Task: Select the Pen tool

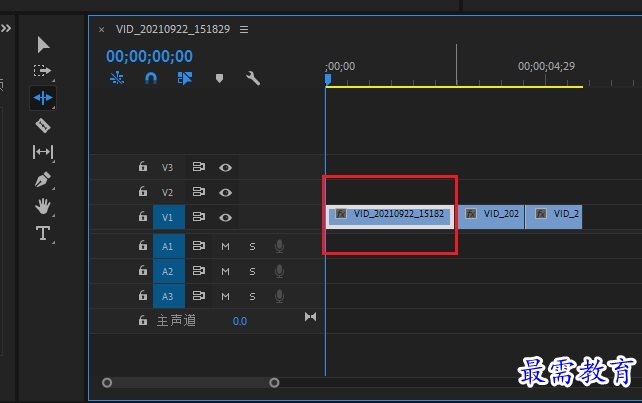Action: coord(43,179)
